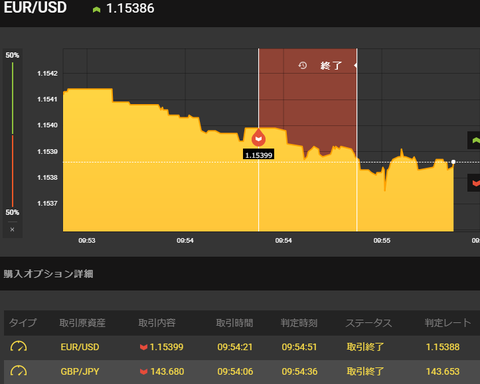This screenshot has height=384, width=480.
Task: Click the green portion of sentiment bar
Action: [x=13, y=98]
